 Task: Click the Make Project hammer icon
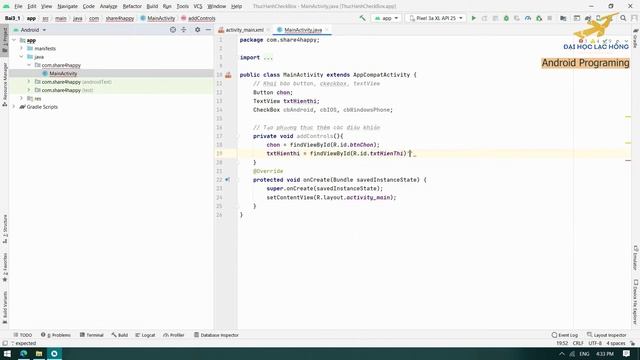362,18
